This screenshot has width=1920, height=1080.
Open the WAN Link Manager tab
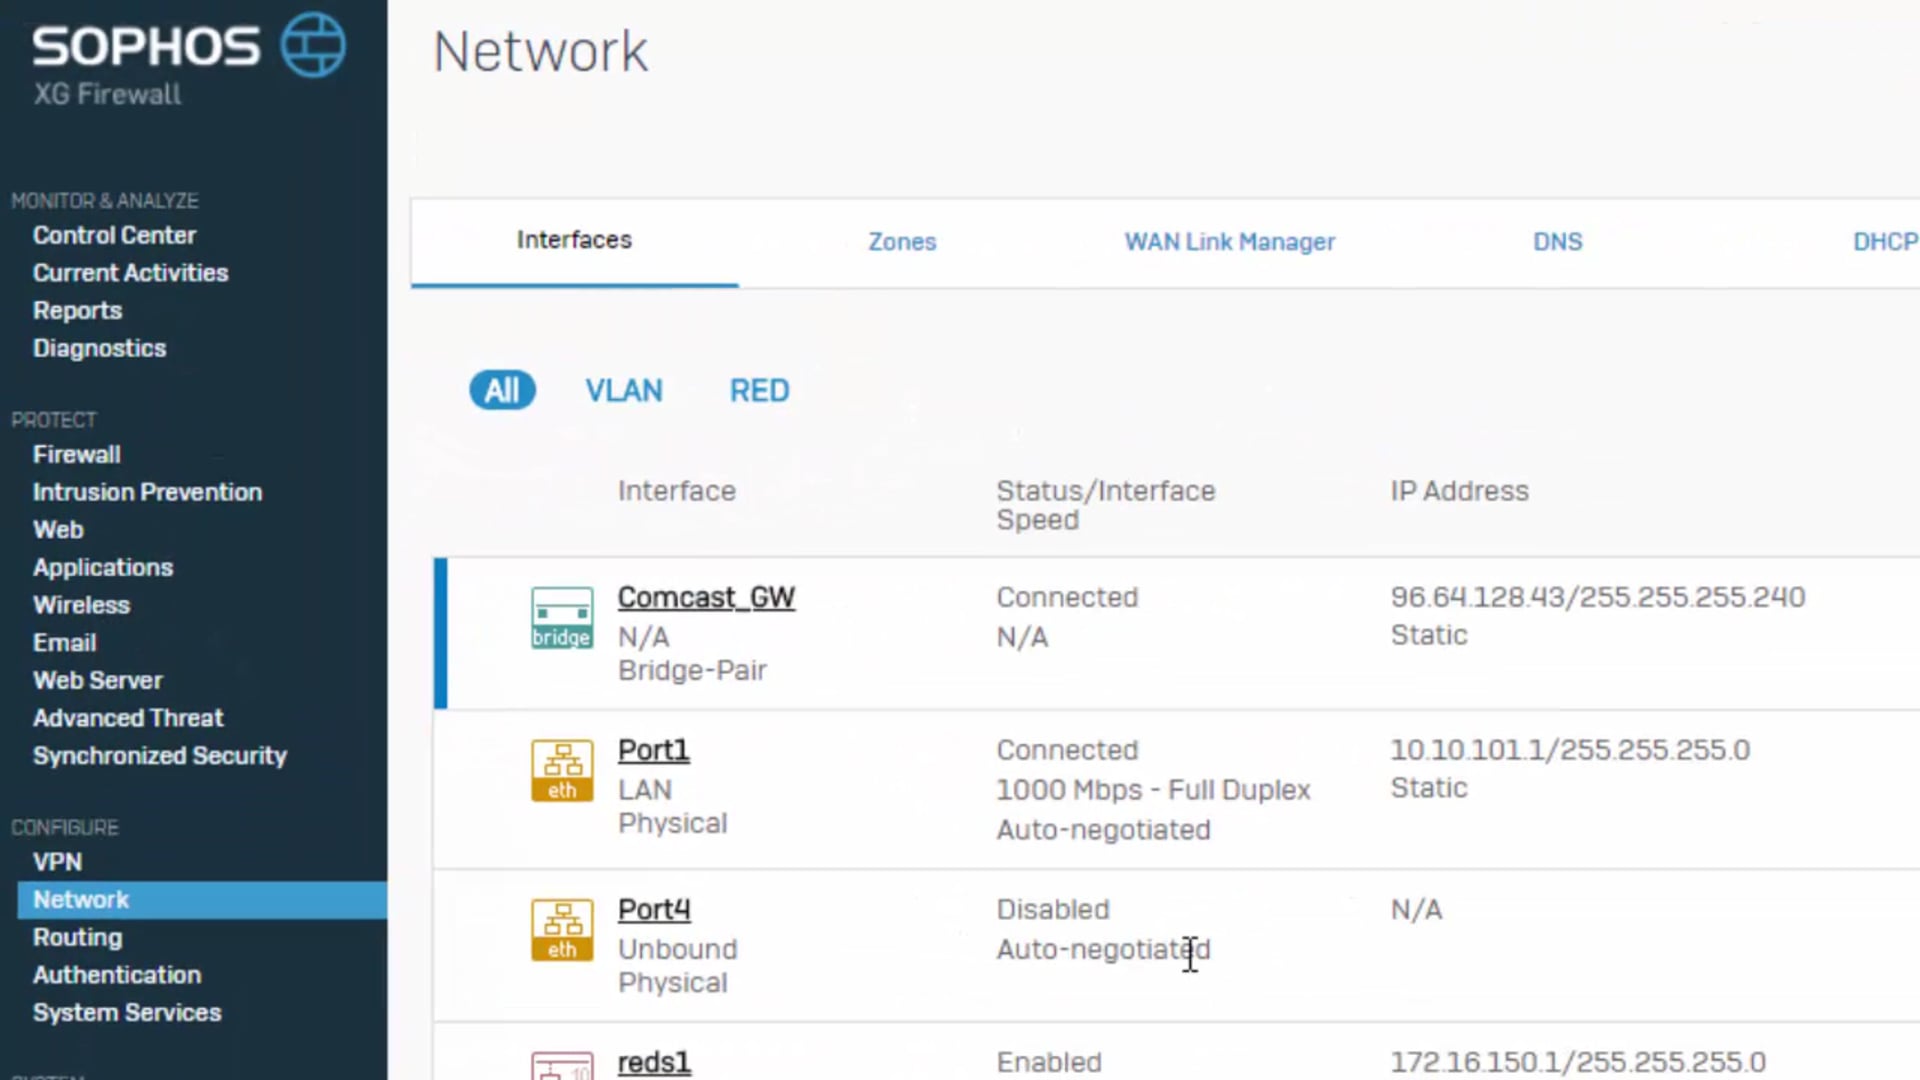click(x=1229, y=242)
